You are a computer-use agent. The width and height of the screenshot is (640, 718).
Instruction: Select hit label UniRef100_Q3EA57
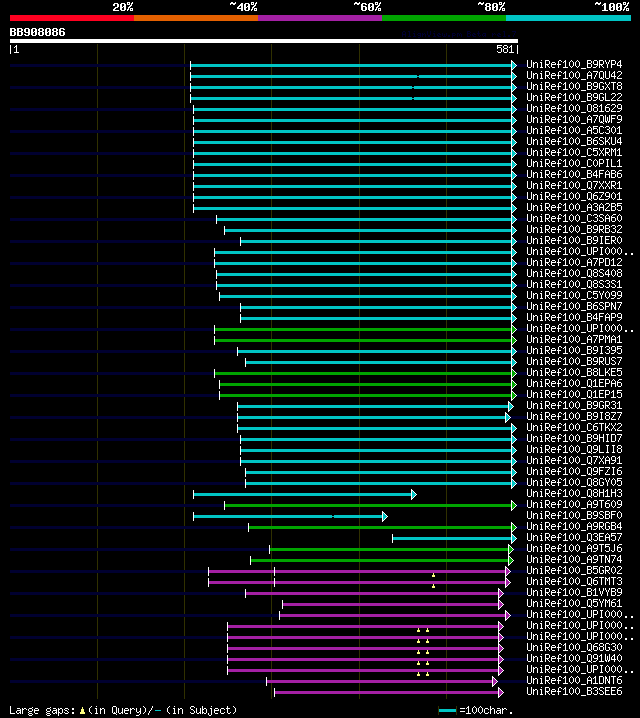(x=574, y=537)
